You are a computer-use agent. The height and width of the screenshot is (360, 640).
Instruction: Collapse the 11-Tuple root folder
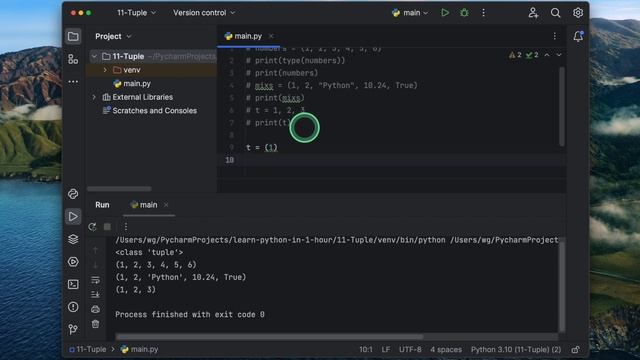click(x=94, y=56)
